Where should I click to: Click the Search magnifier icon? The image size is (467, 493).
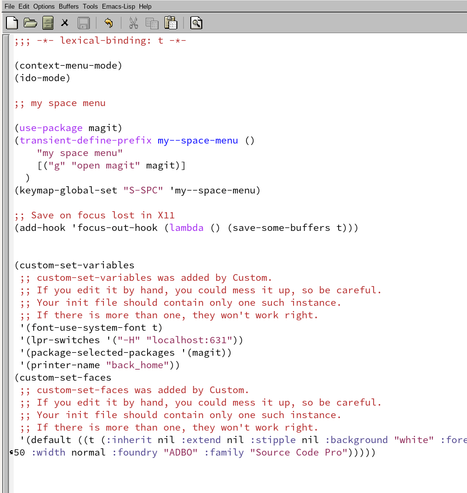[196, 23]
